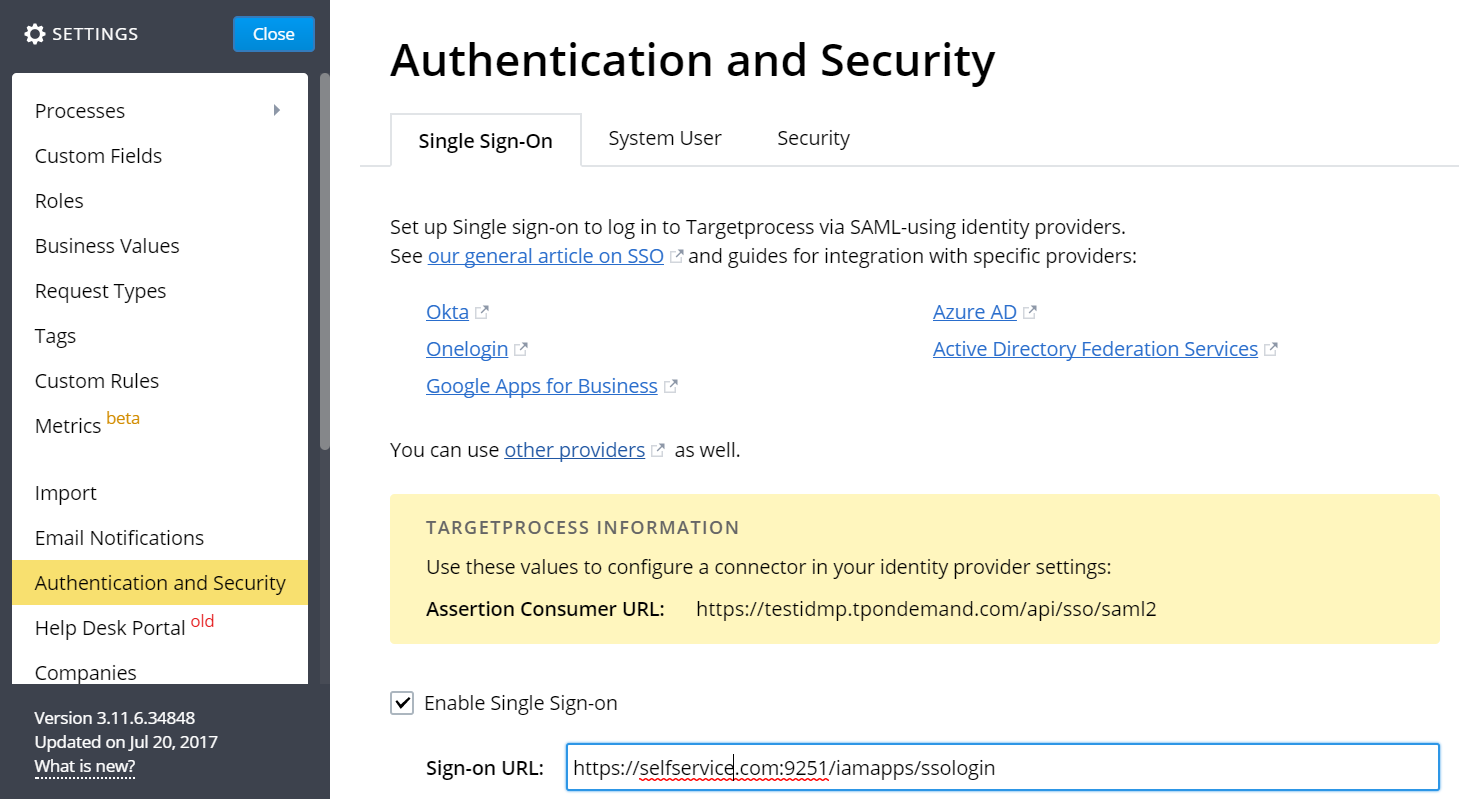
Task: Open the Security tab
Action: pos(813,139)
